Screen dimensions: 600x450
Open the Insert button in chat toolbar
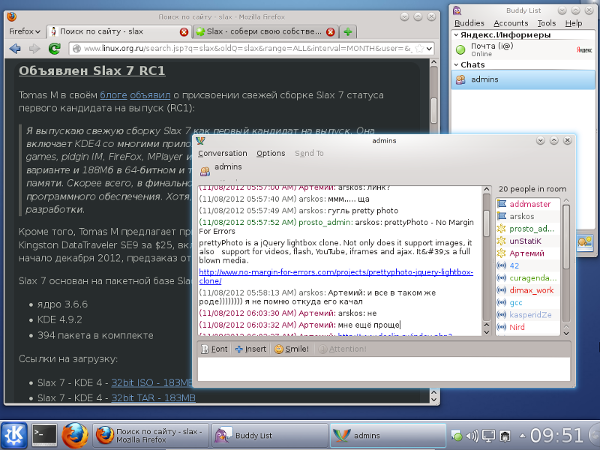[251, 349]
